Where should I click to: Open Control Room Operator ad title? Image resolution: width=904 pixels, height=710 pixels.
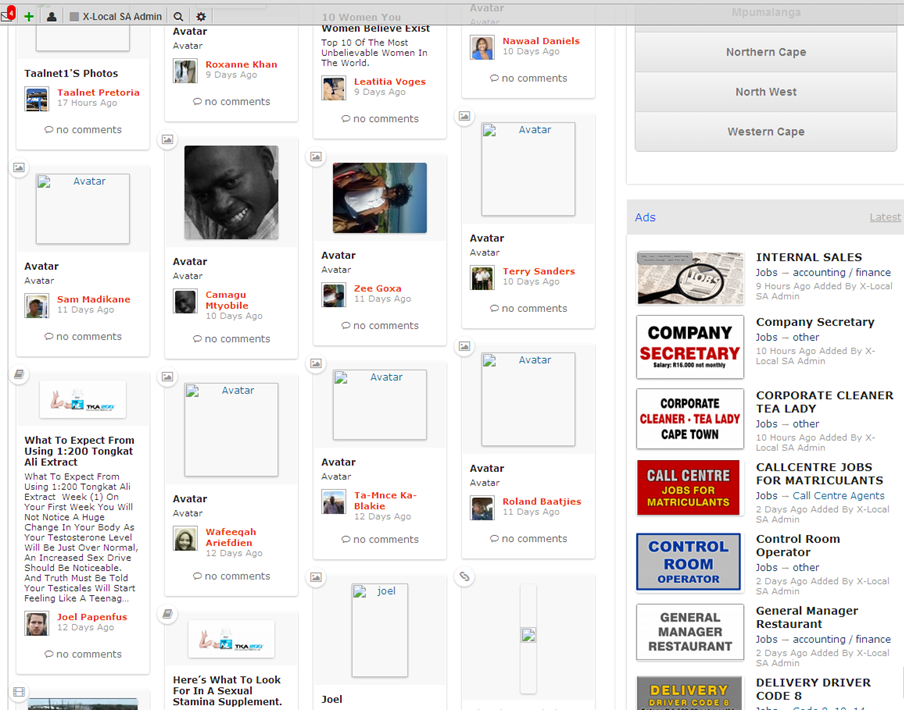[x=798, y=546]
